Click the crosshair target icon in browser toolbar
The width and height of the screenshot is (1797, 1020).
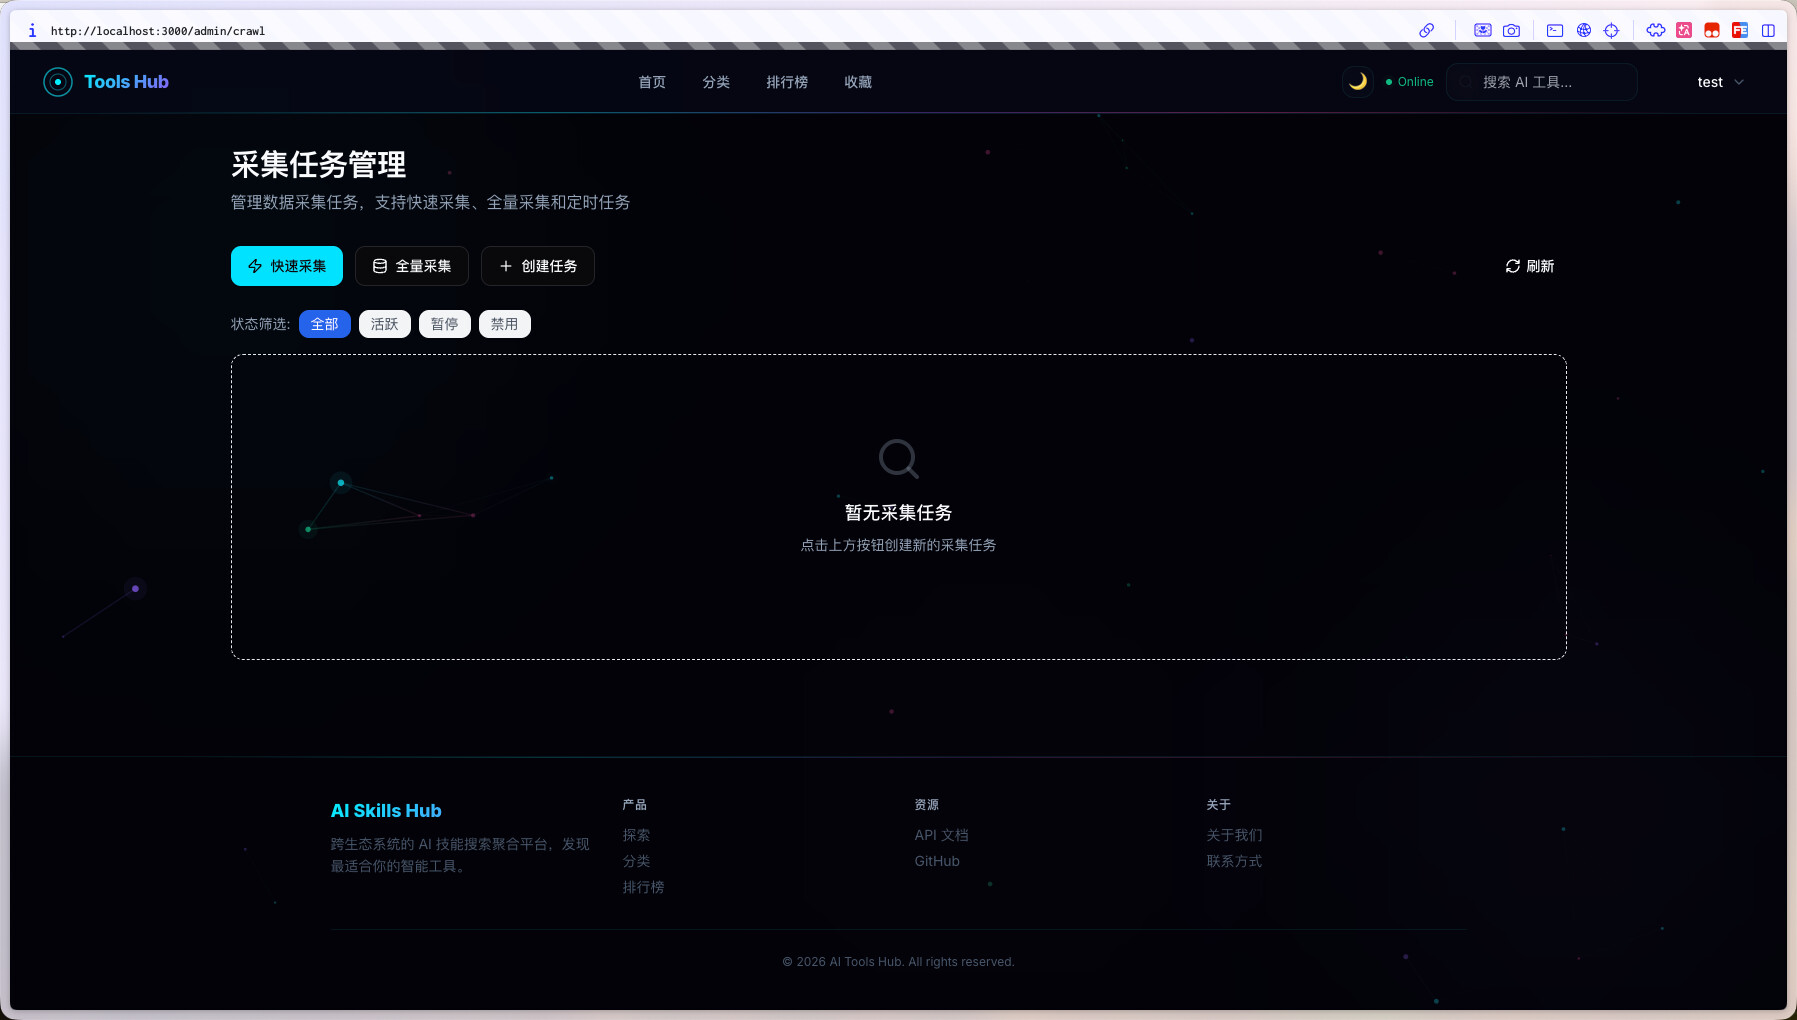1611,31
